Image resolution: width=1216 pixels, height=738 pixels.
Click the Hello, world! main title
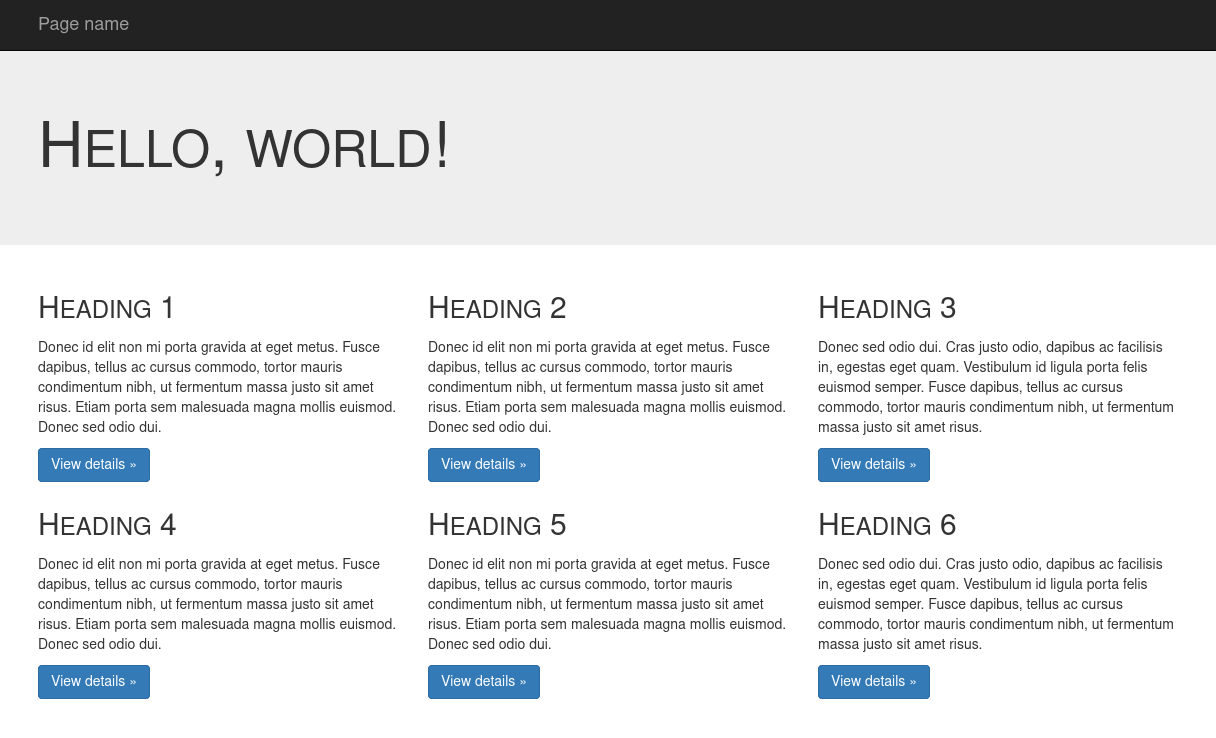[x=244, y=146]
